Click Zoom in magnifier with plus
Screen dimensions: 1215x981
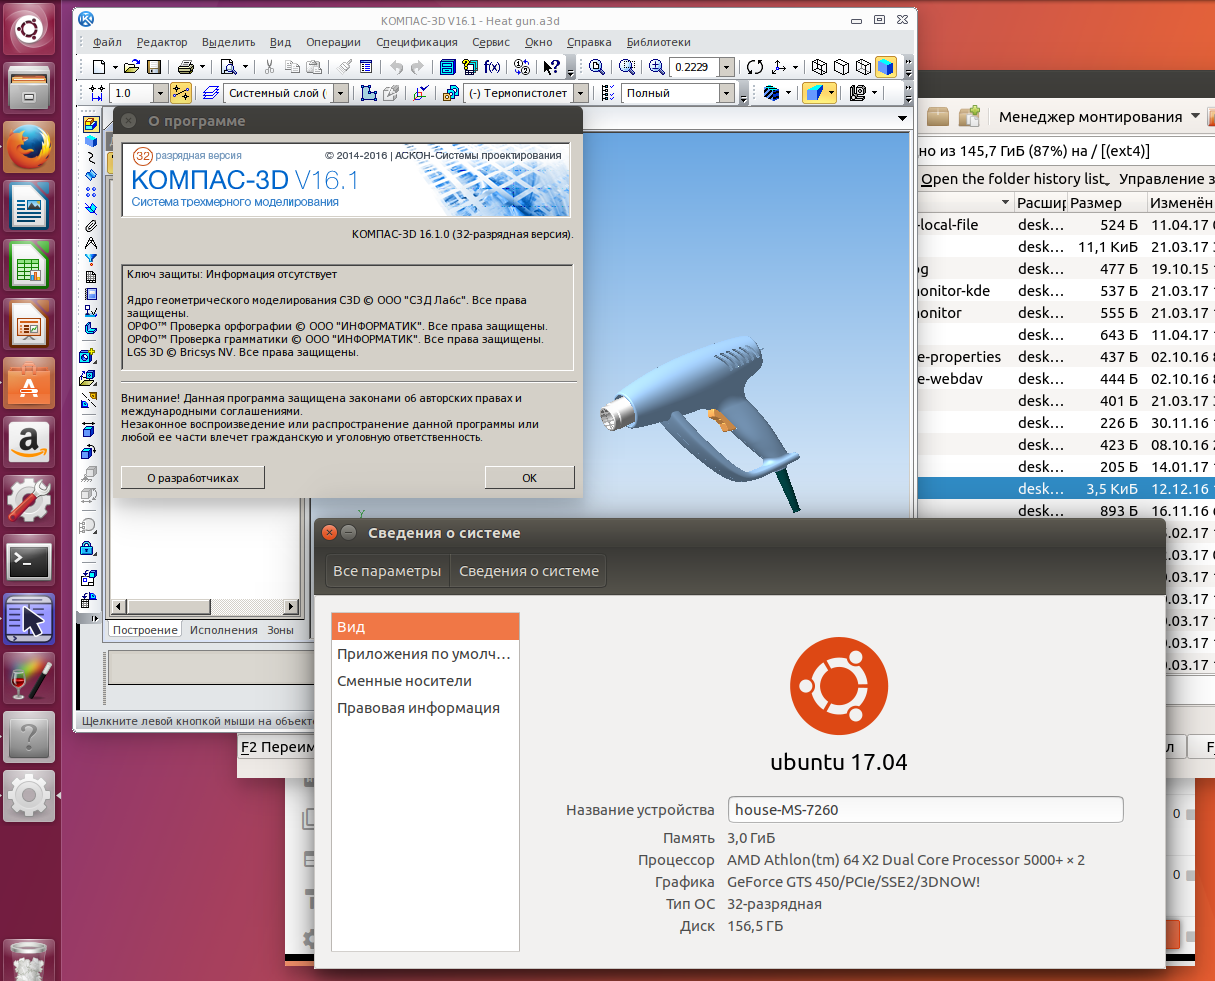point(655,67)
